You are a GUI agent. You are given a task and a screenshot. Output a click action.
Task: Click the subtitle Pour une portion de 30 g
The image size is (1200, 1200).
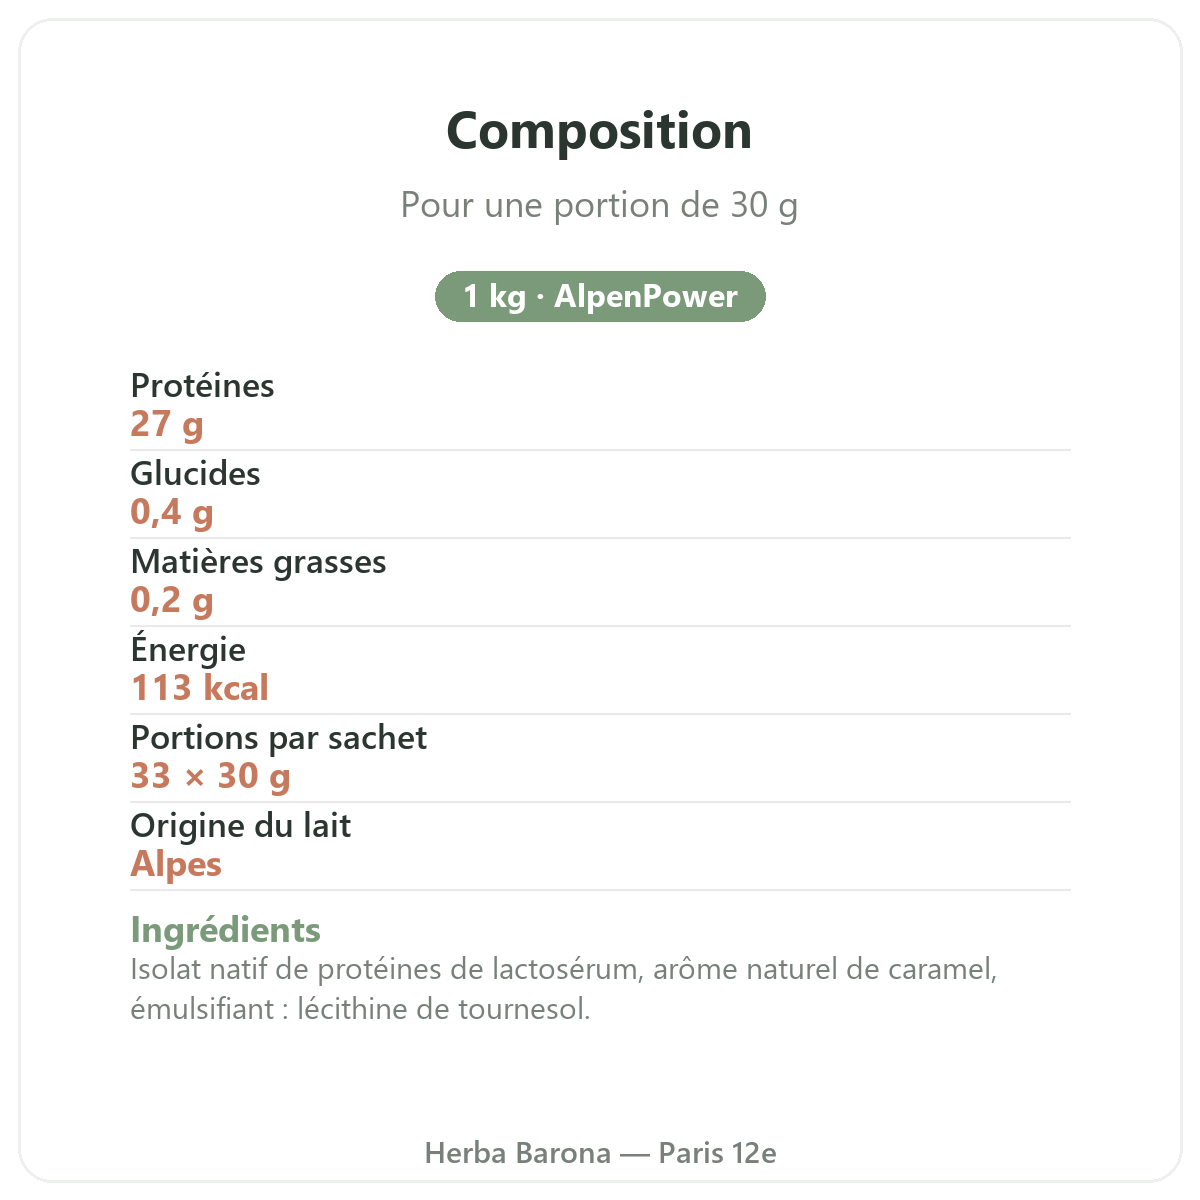(600, 205)
